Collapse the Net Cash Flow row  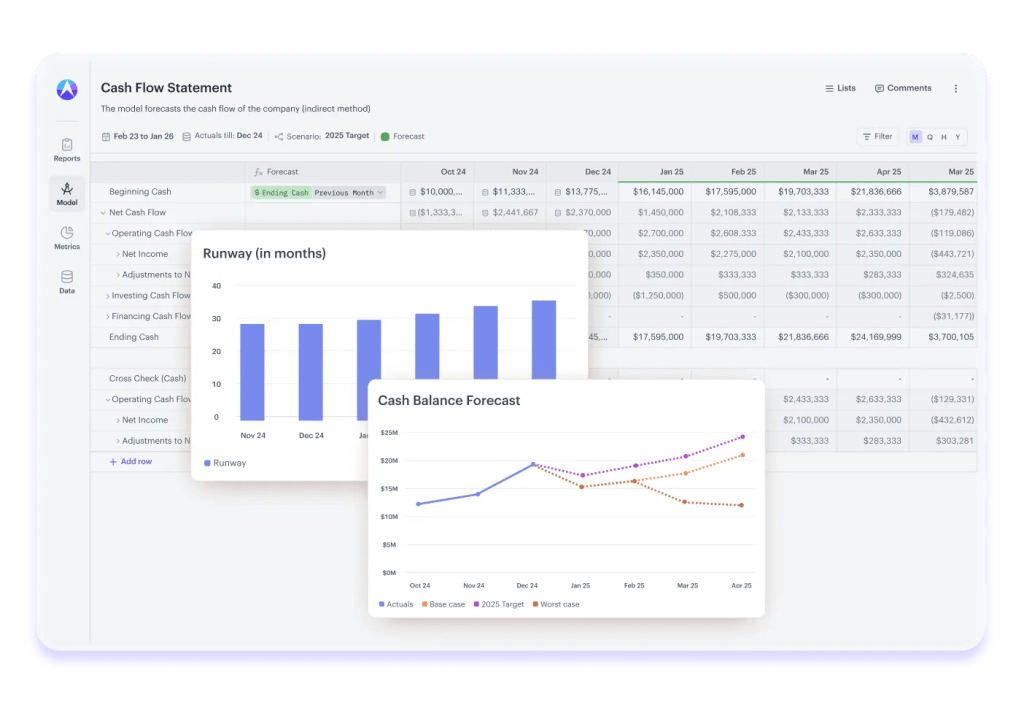pos(103,213)
